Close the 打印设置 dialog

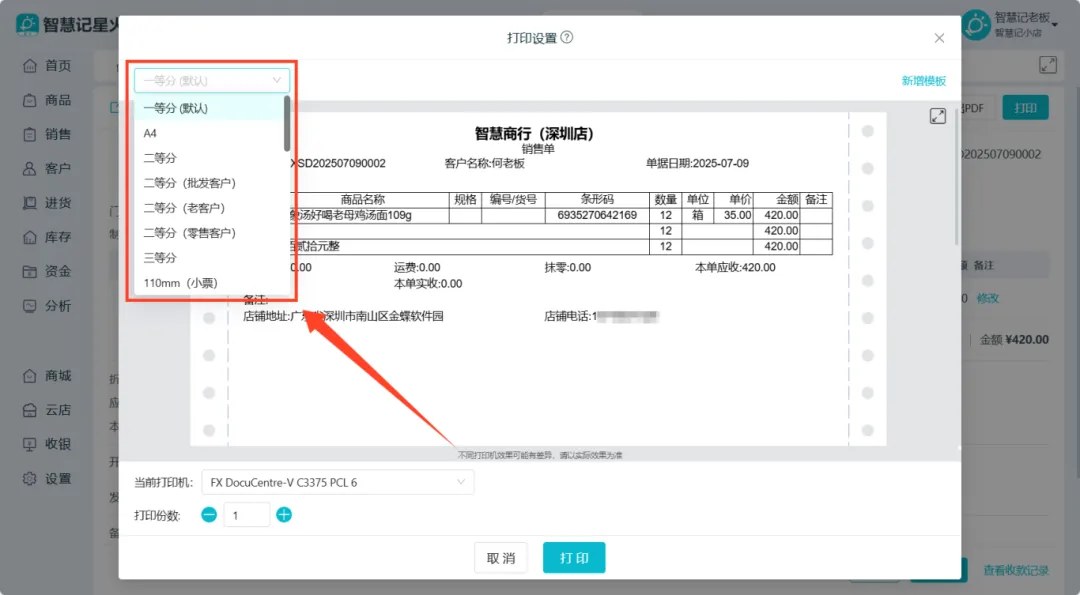(939, 38)
